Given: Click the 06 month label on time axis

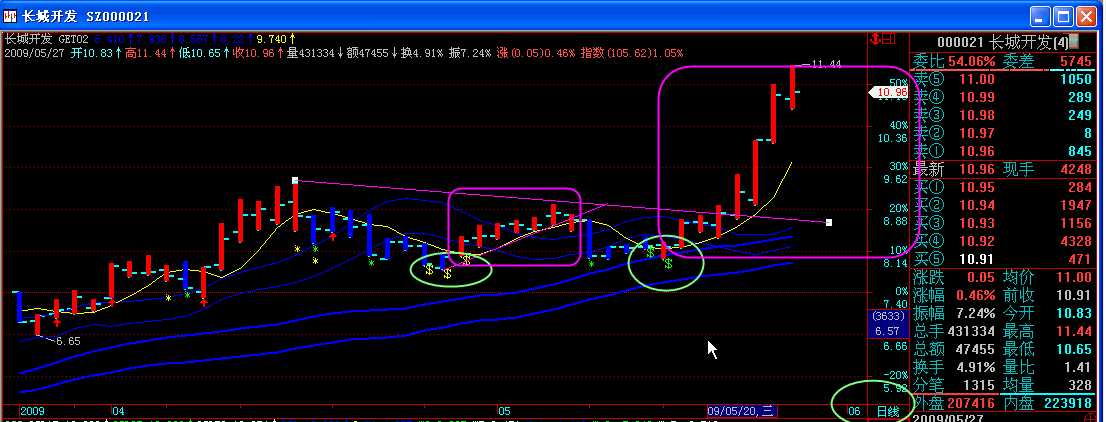Looking at the screenshot, I should [x=854, y=411].
